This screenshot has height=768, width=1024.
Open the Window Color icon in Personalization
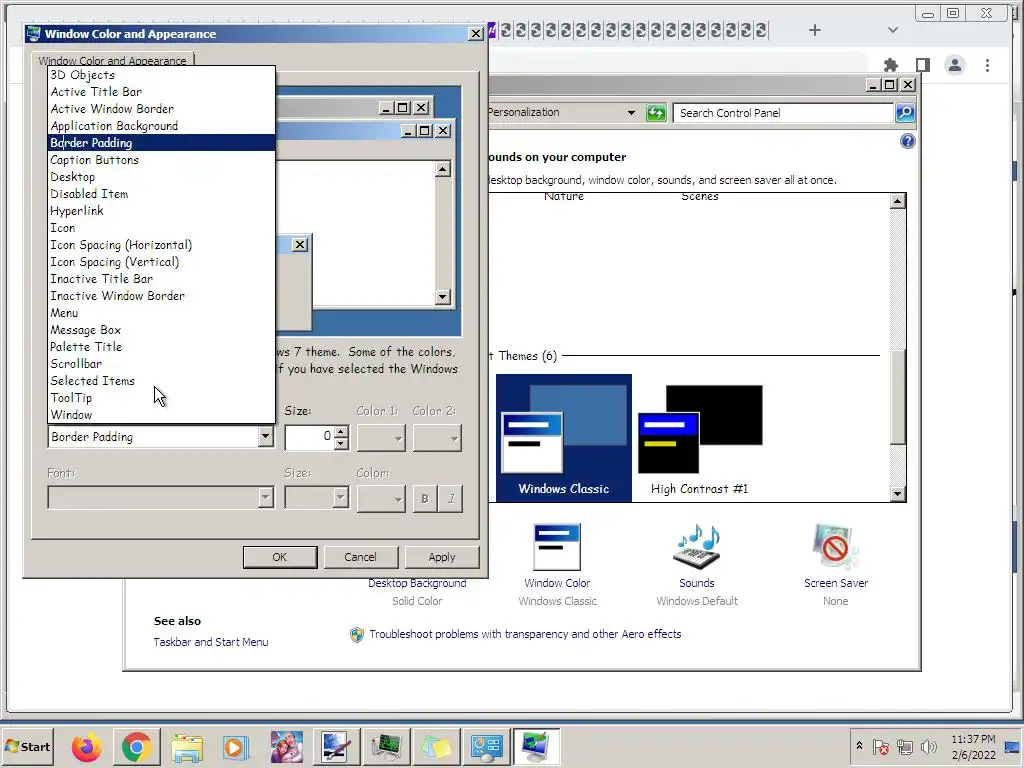(x=557, y=547)
